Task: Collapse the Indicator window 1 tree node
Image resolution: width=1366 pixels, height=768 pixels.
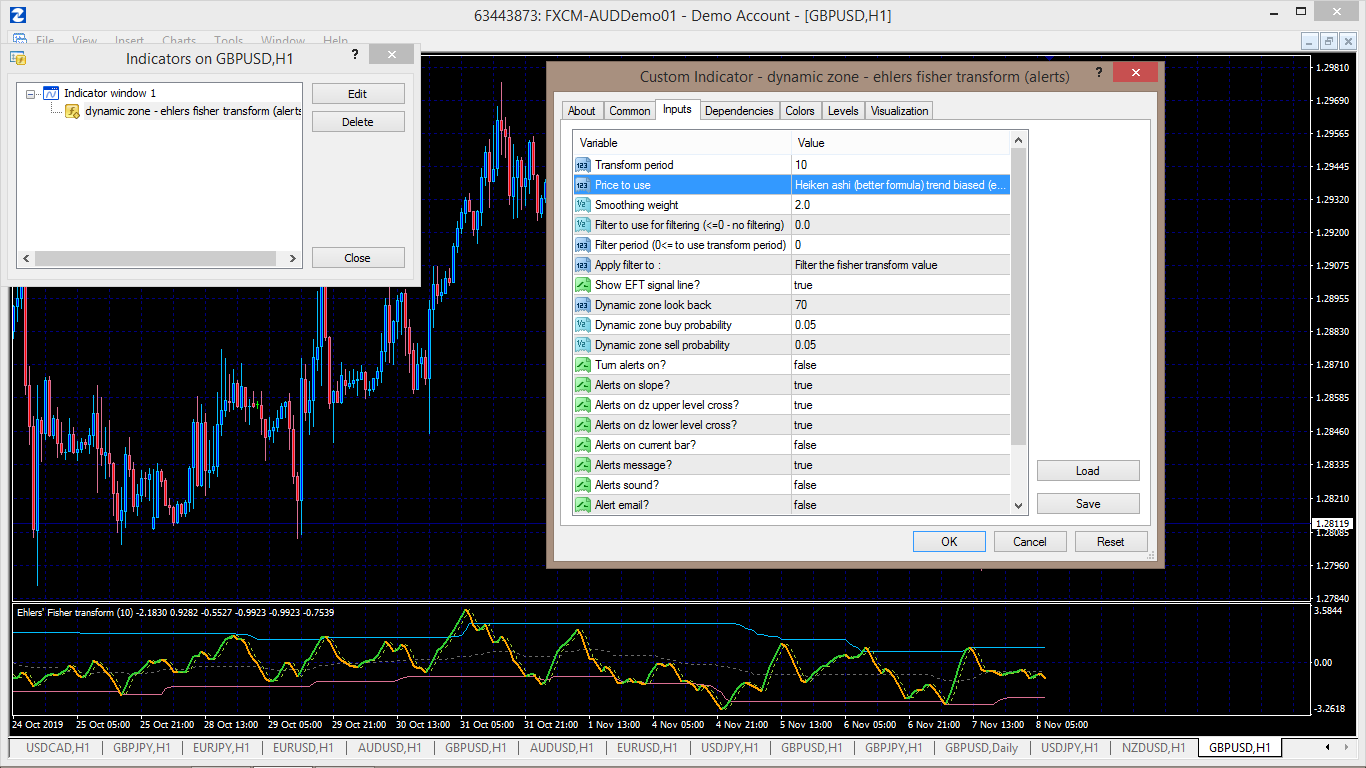Action: pos(31,94)
